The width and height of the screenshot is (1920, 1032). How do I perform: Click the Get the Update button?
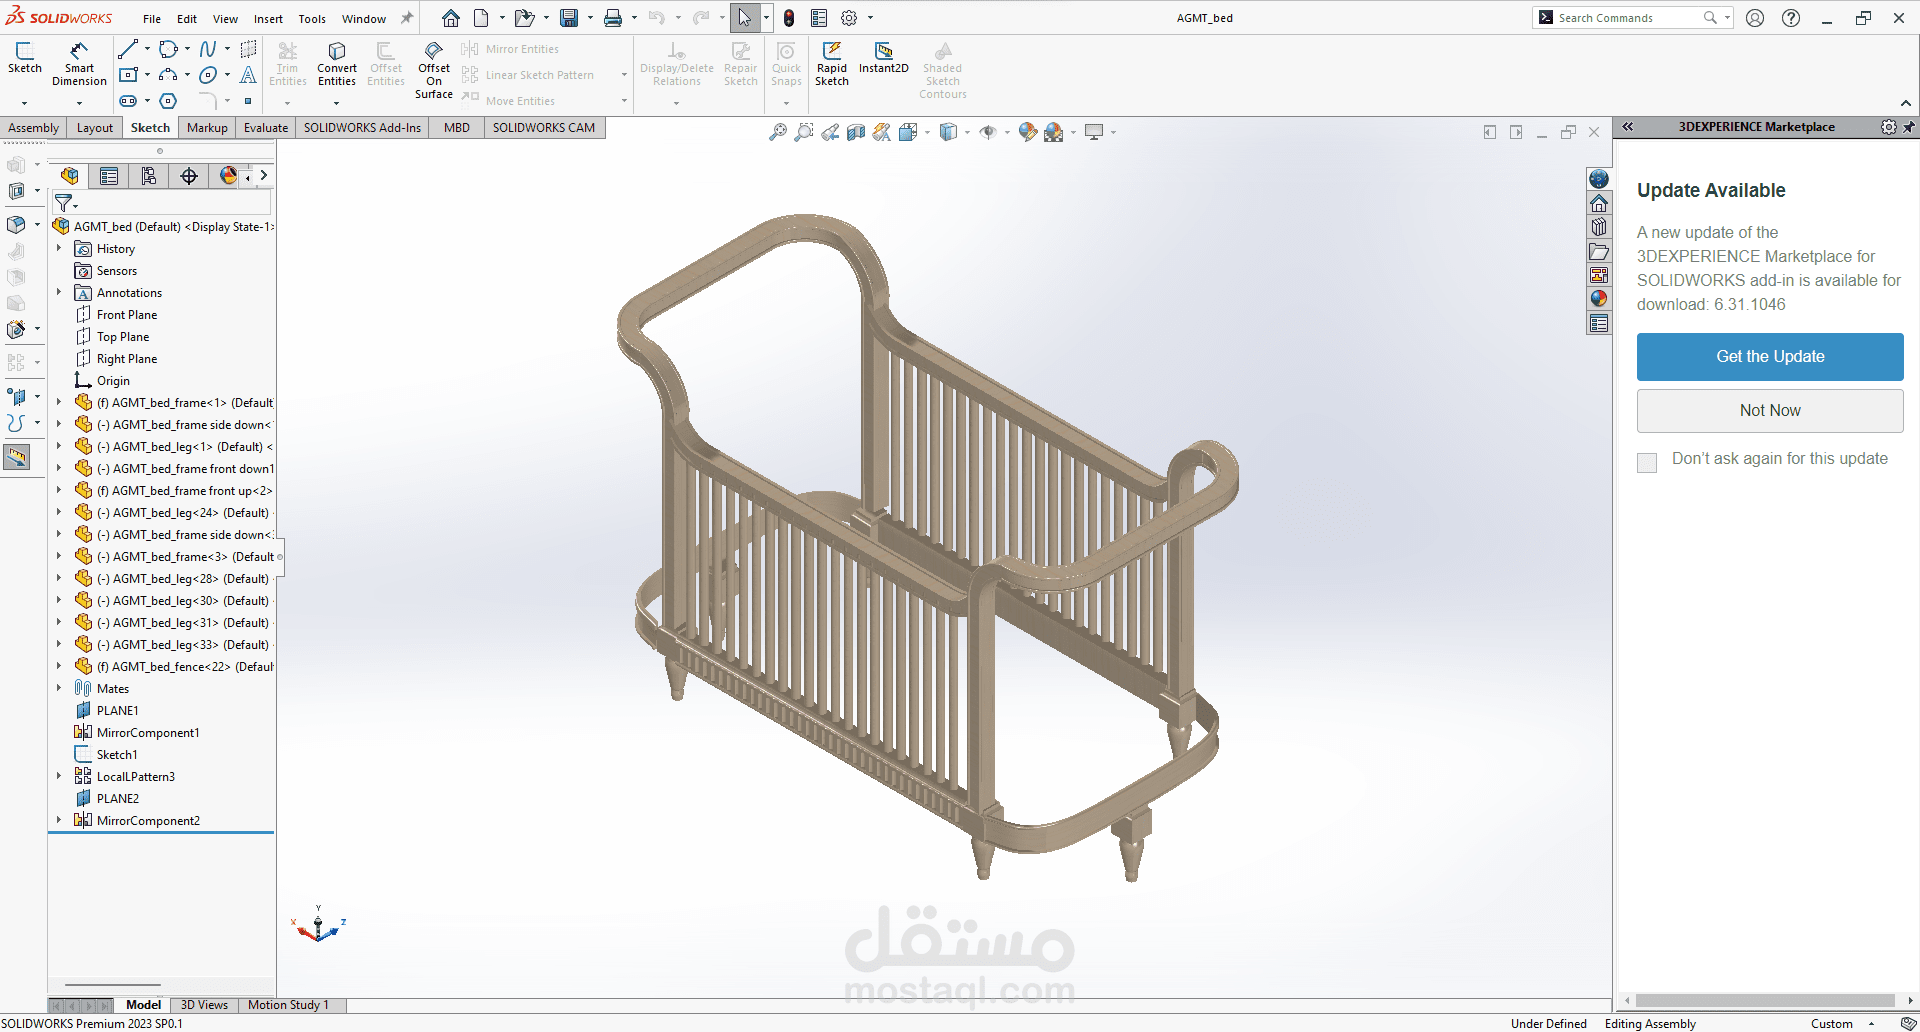click(x=1770, y=357)
